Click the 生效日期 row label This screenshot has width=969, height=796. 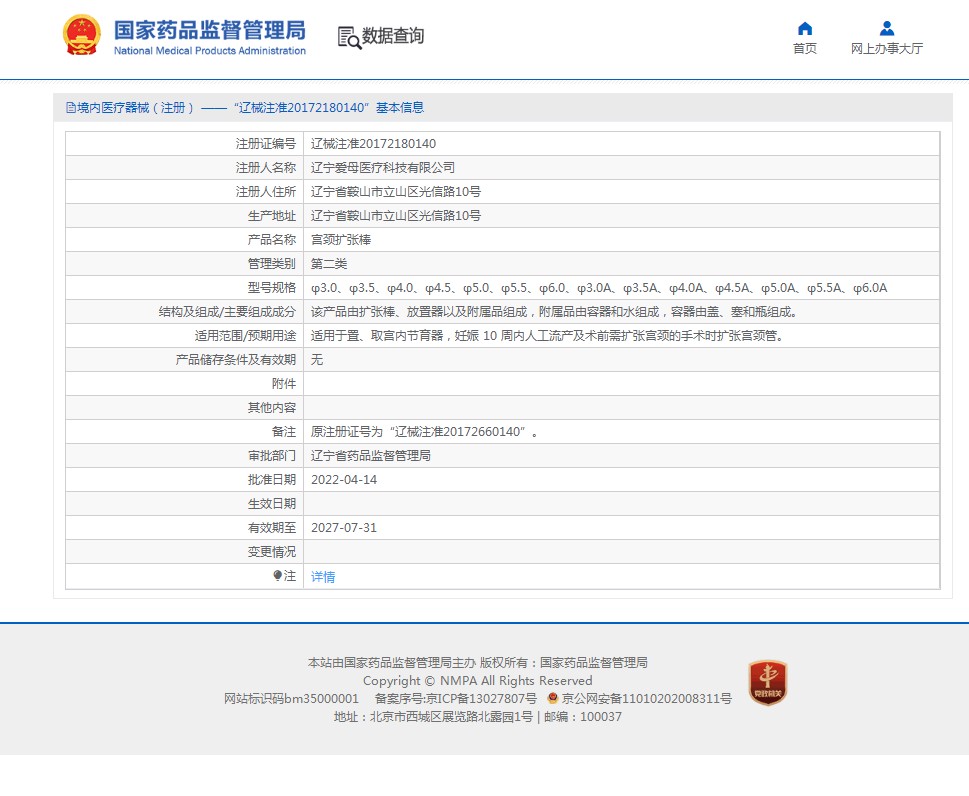pos(272,504)
